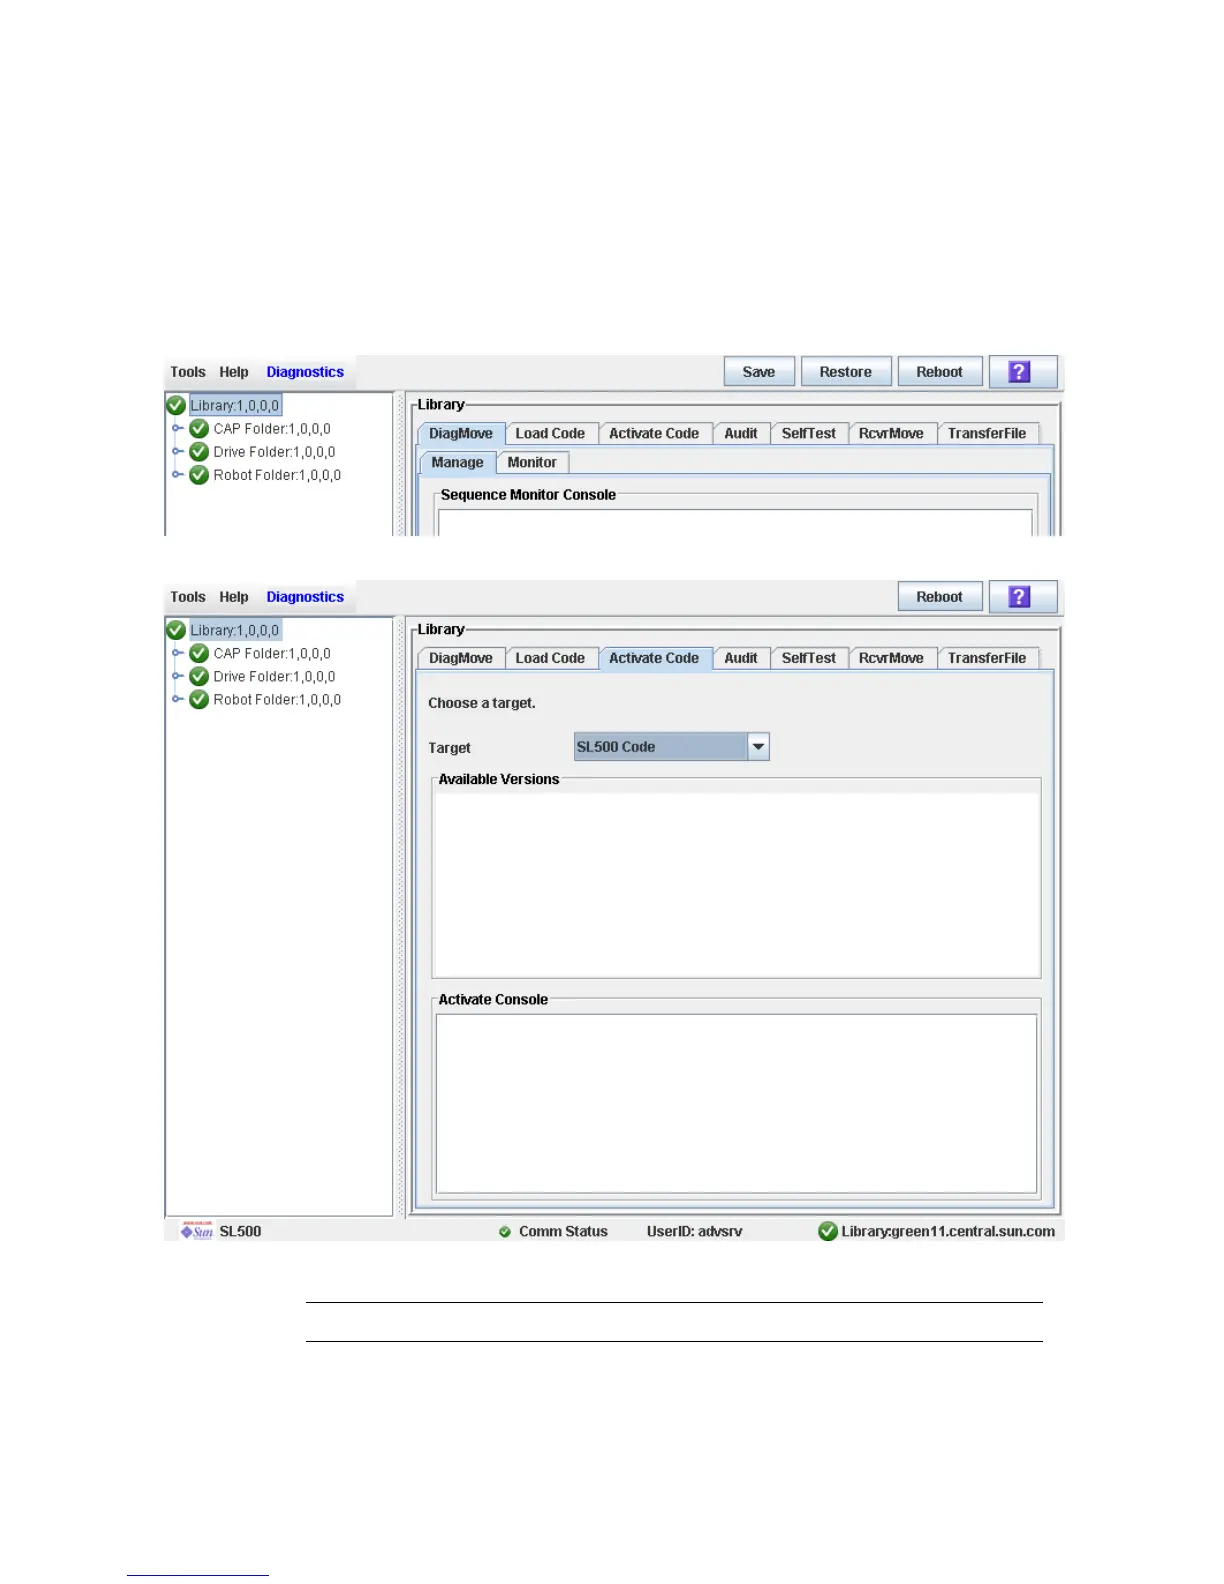Screen dimensions: 1224x1584
Task: Click Drive Folder status check icon in upper tree
Action: pyautogui.click(x=199, y=452)
